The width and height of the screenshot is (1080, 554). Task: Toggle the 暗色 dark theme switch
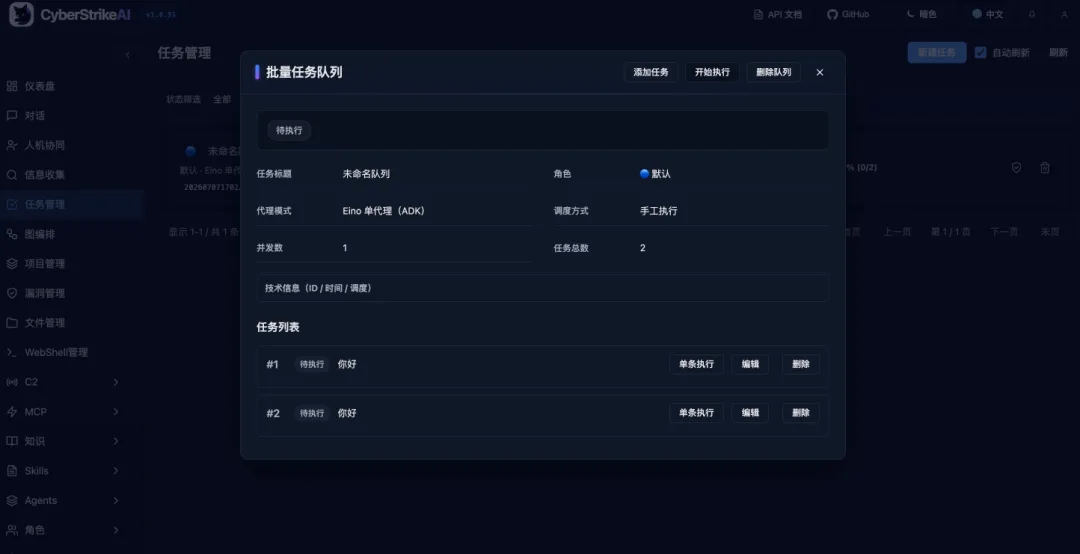click(x=921, y=14)
